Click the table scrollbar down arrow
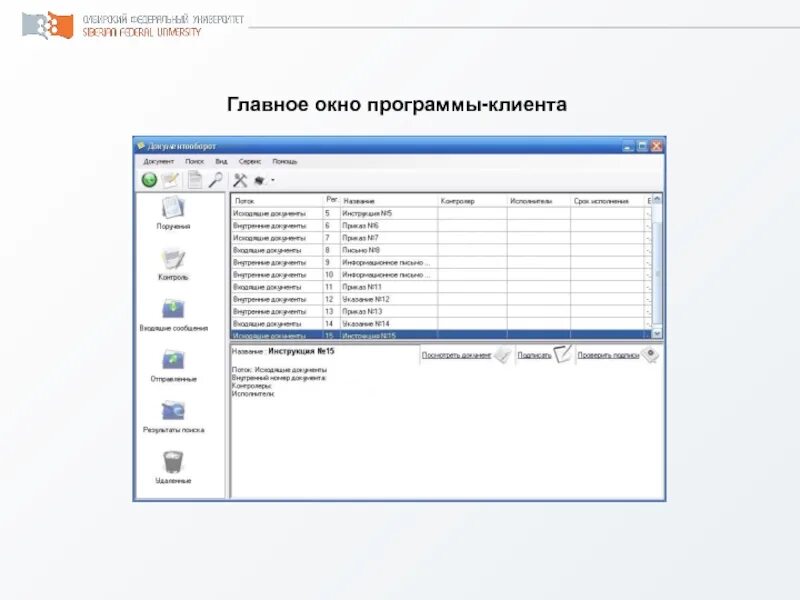This screenshot has width=800, height=600. pos(657,333)
